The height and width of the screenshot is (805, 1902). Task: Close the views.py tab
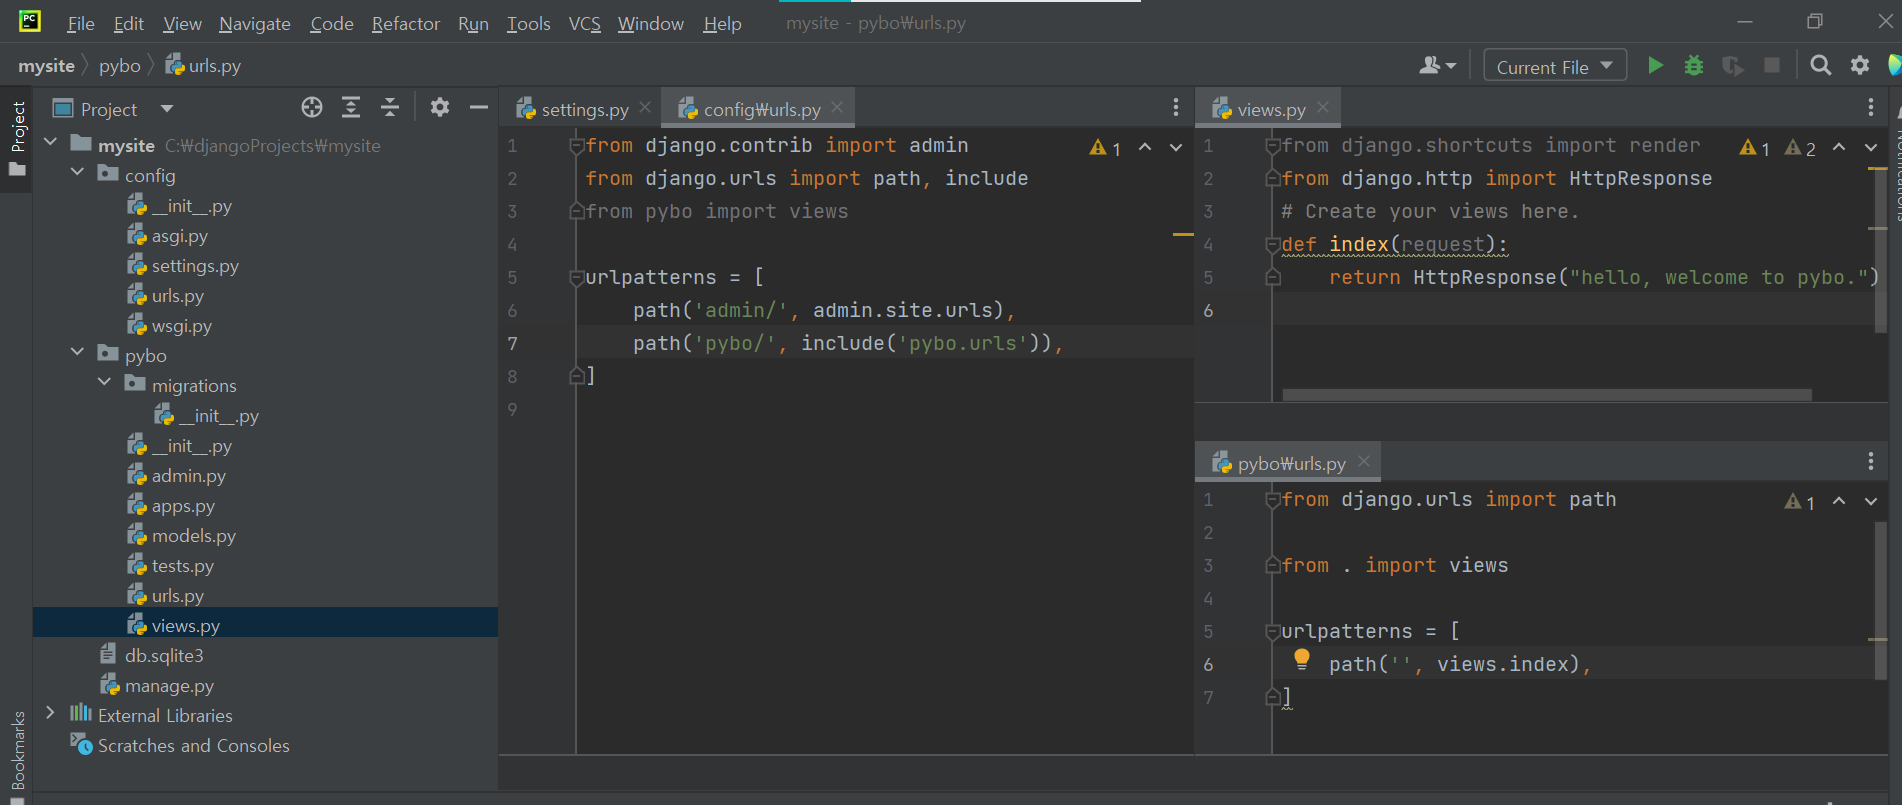(1323, 107)
